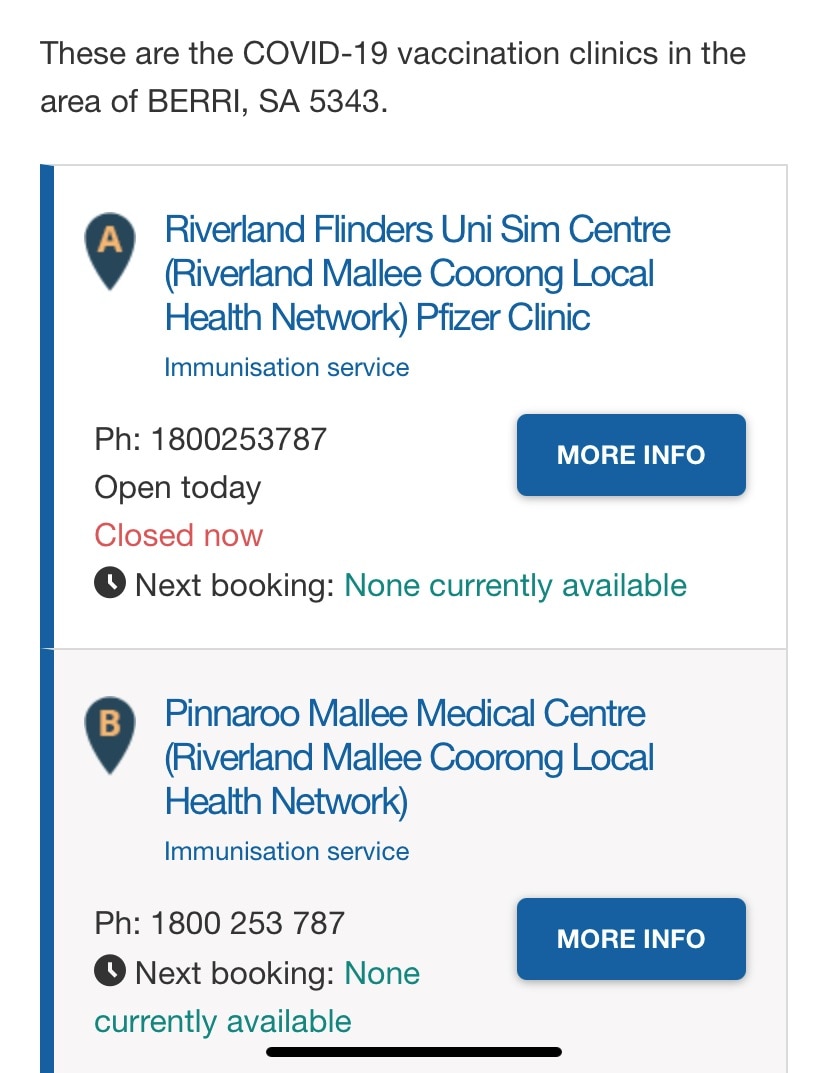Viewport: 828px width, 1073px height.
Task: Tap the map pin marker labeled A
Action: coord(111,250)
